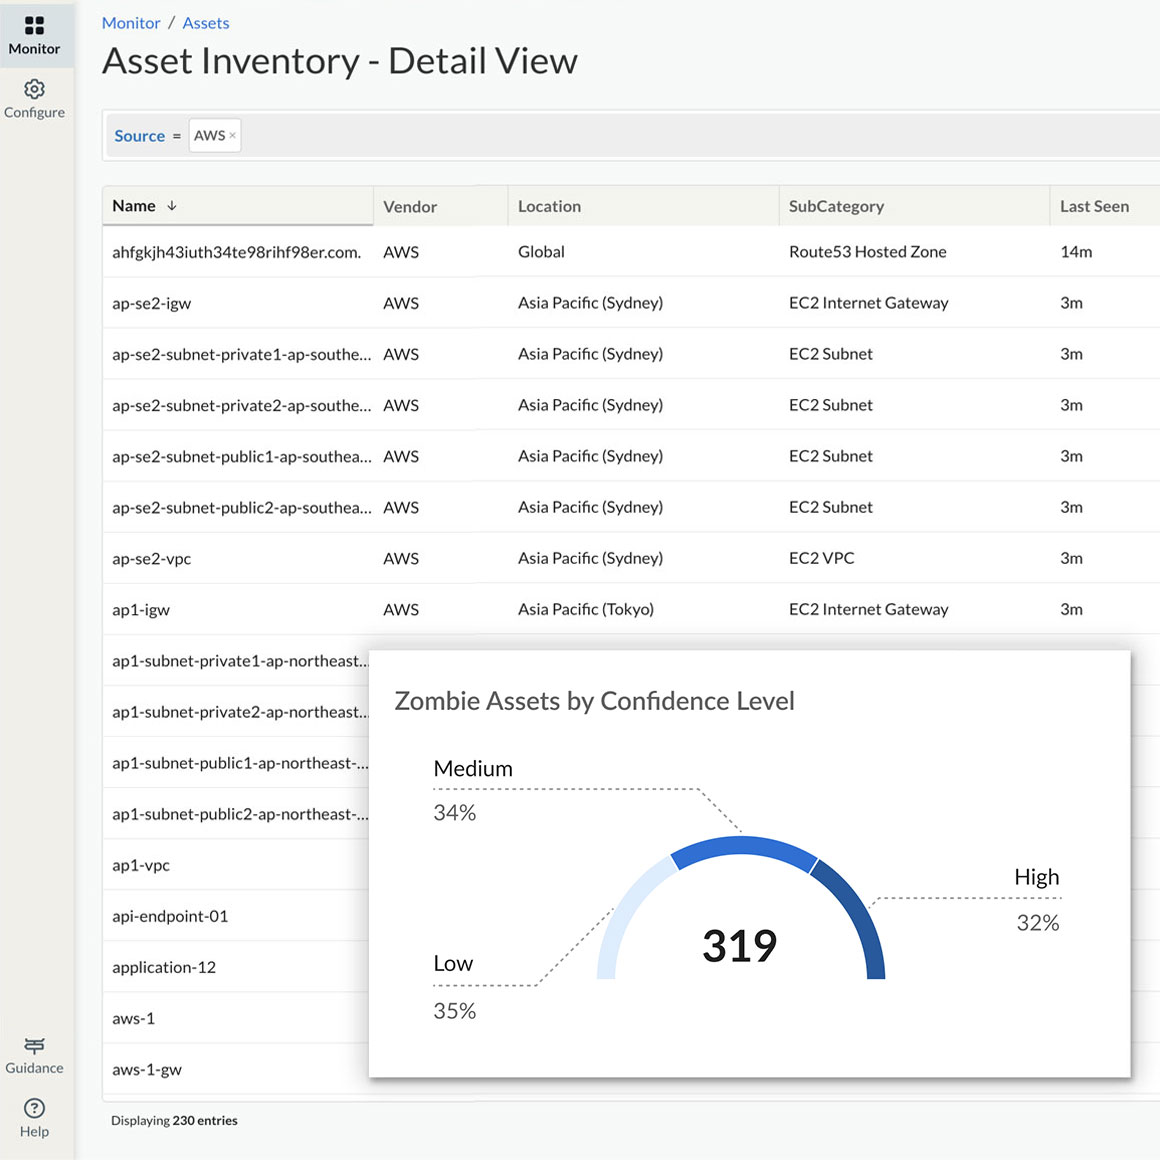
Task: Select ap1-subnet-private2-ap-northeast row
Action: [235, 712]
